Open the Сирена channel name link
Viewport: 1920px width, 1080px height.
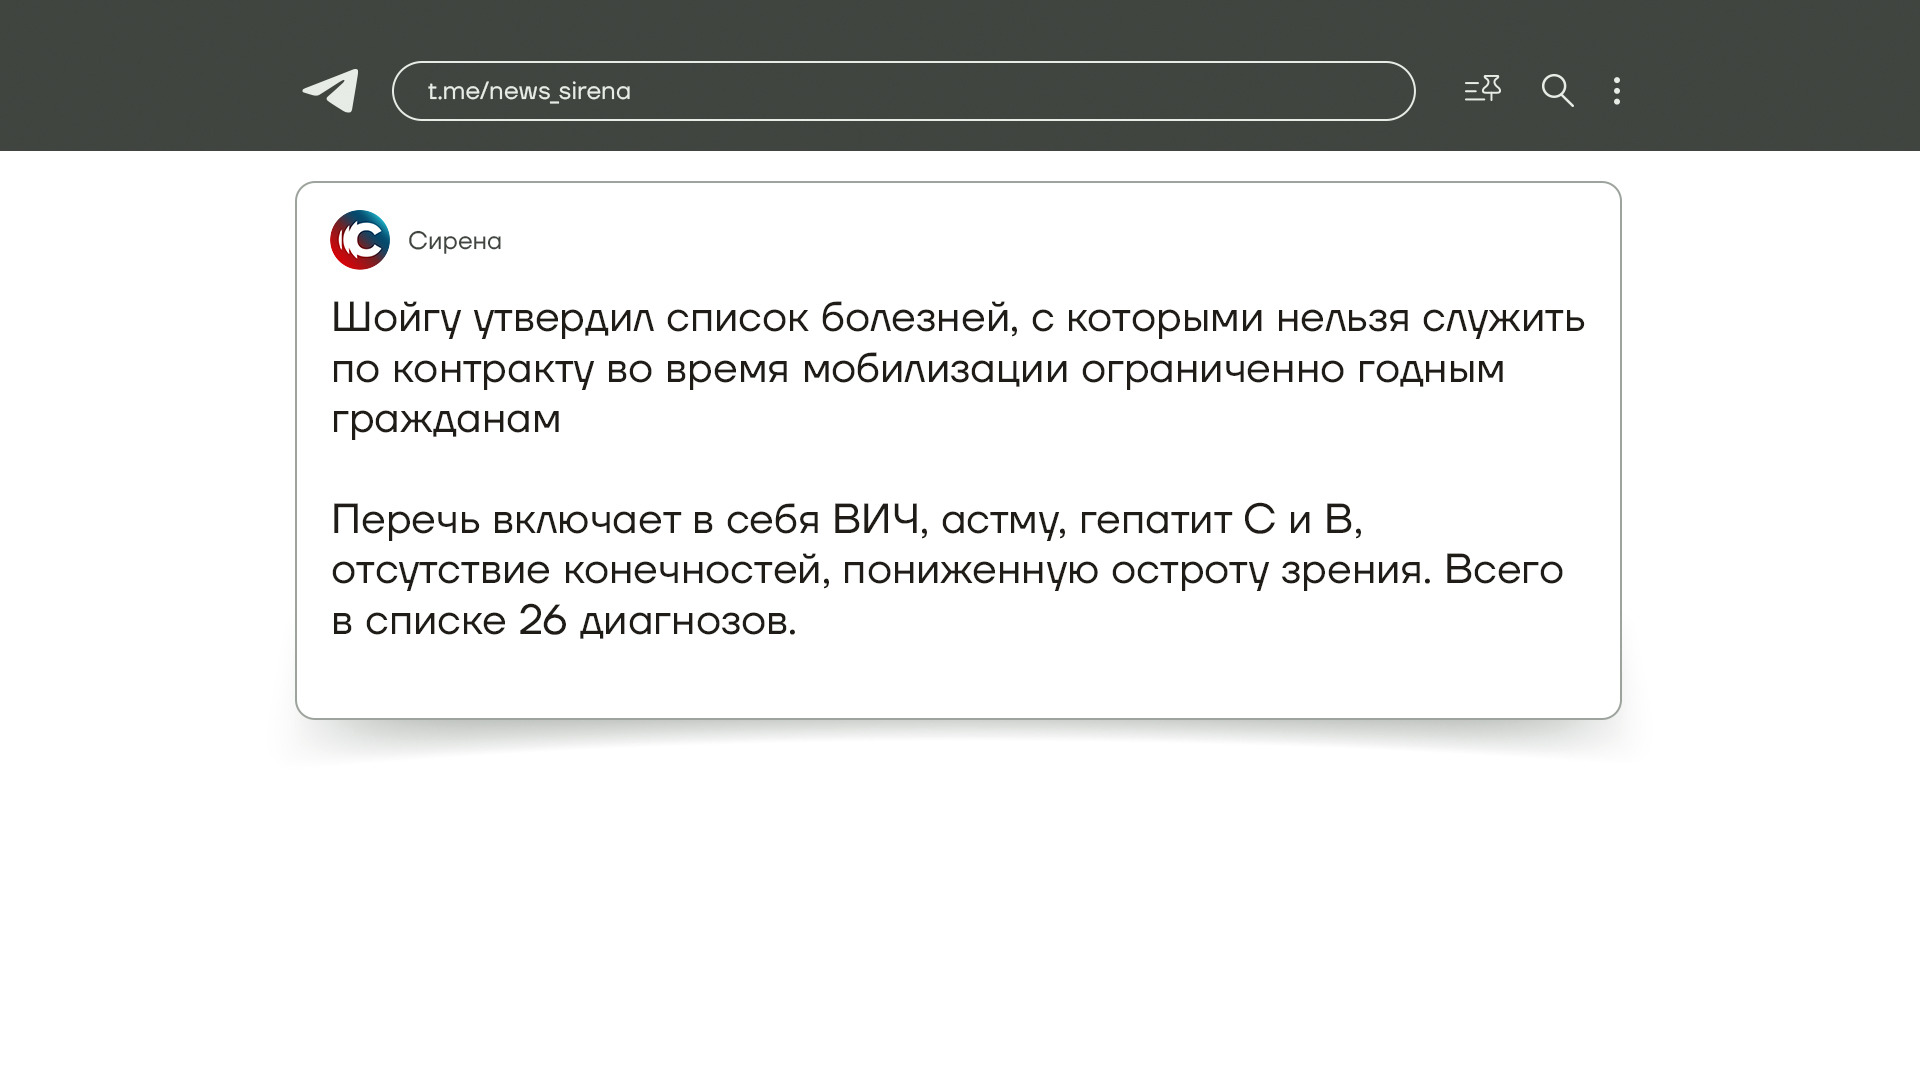pos(455,241)
